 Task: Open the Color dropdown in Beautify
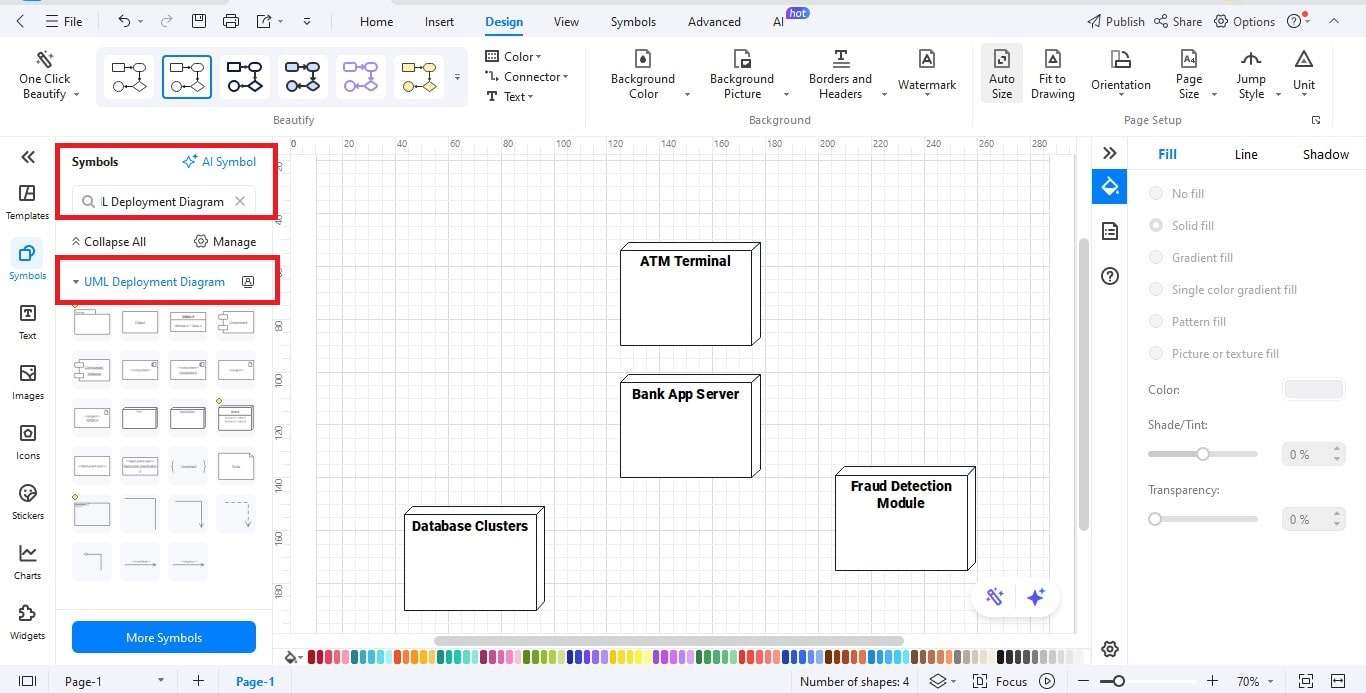513,56
